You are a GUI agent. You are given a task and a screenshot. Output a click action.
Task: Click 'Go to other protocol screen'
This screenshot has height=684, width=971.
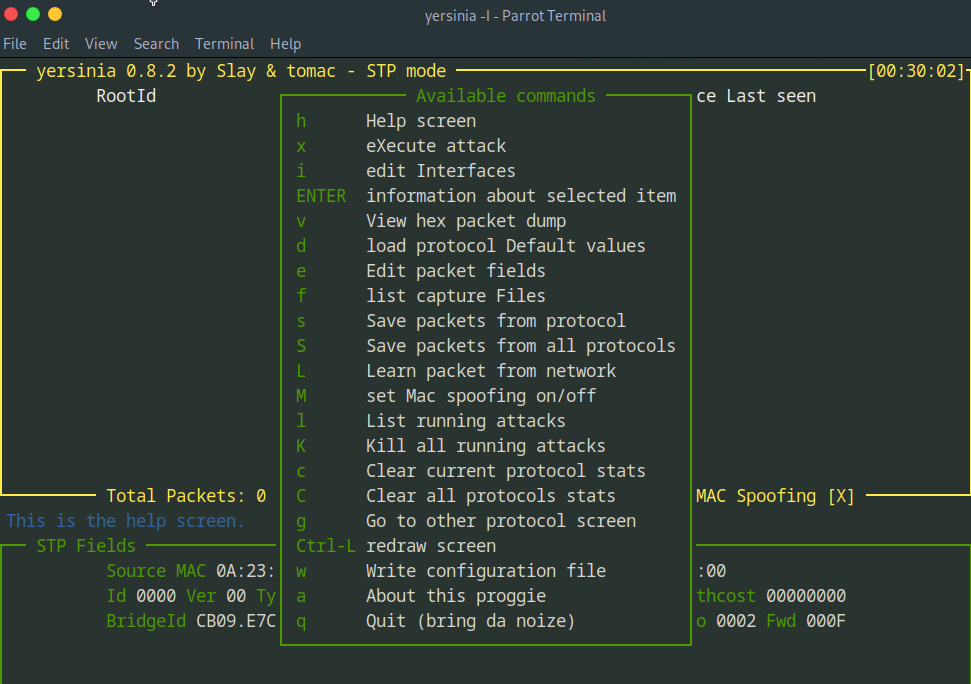click(x=500, y=521)
